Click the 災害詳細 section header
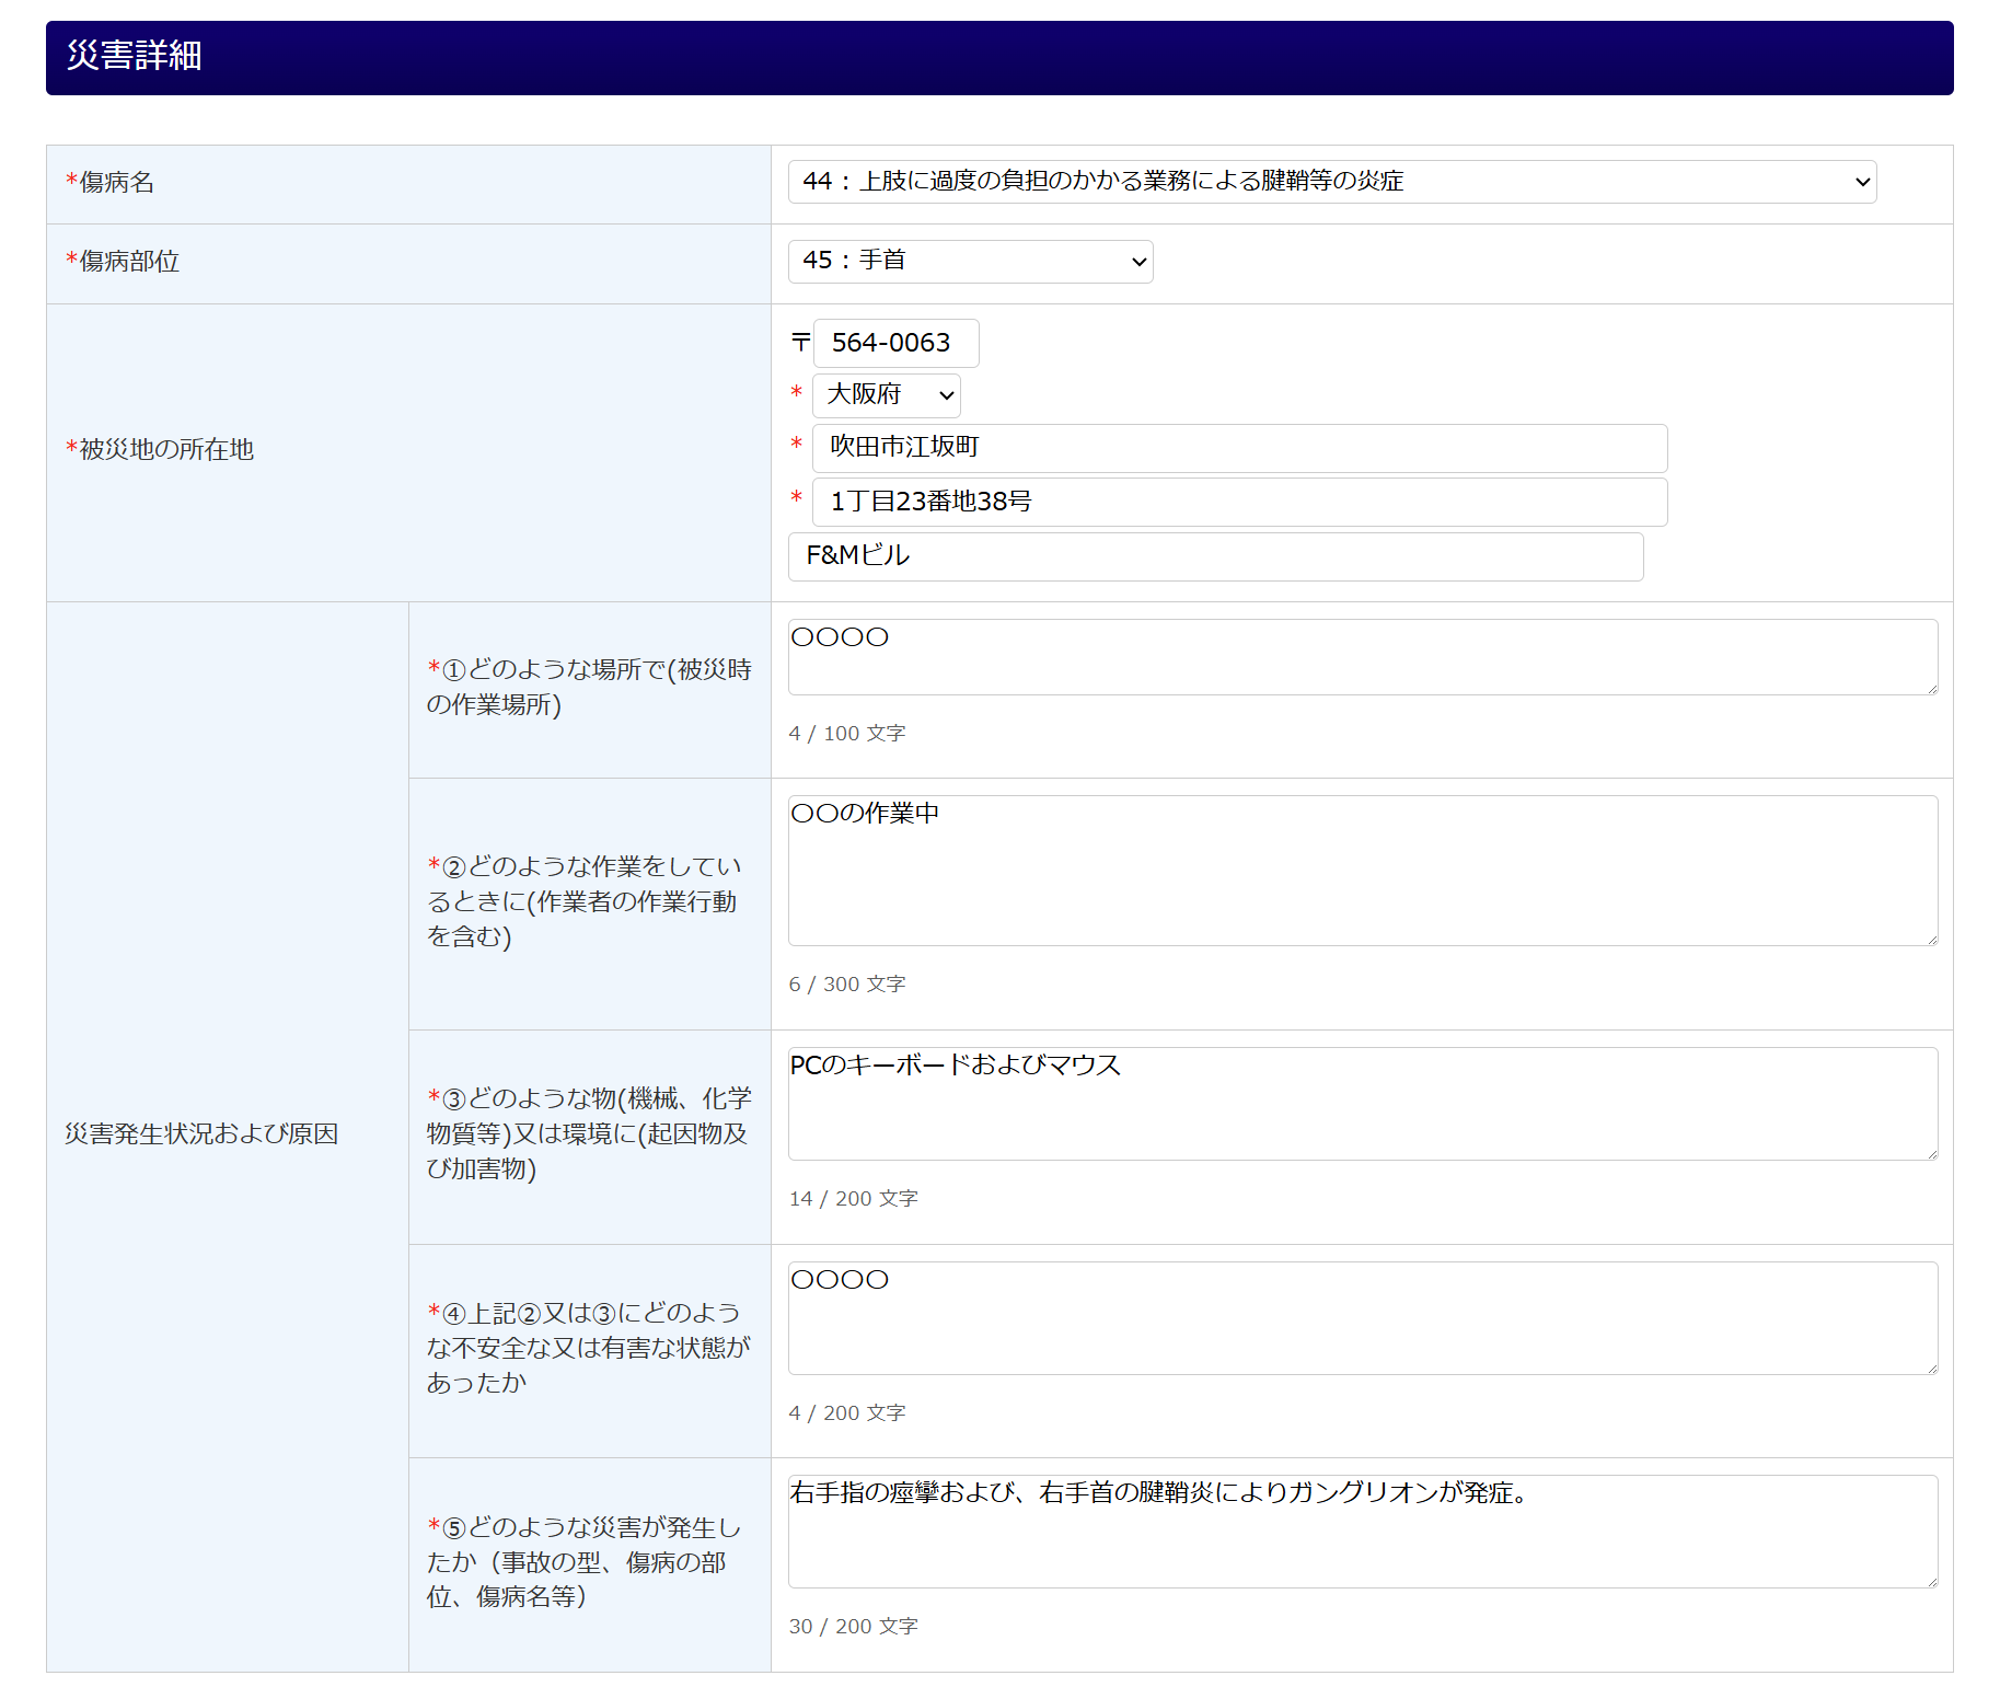The image size is (2000, 1699). pos(134,56)
